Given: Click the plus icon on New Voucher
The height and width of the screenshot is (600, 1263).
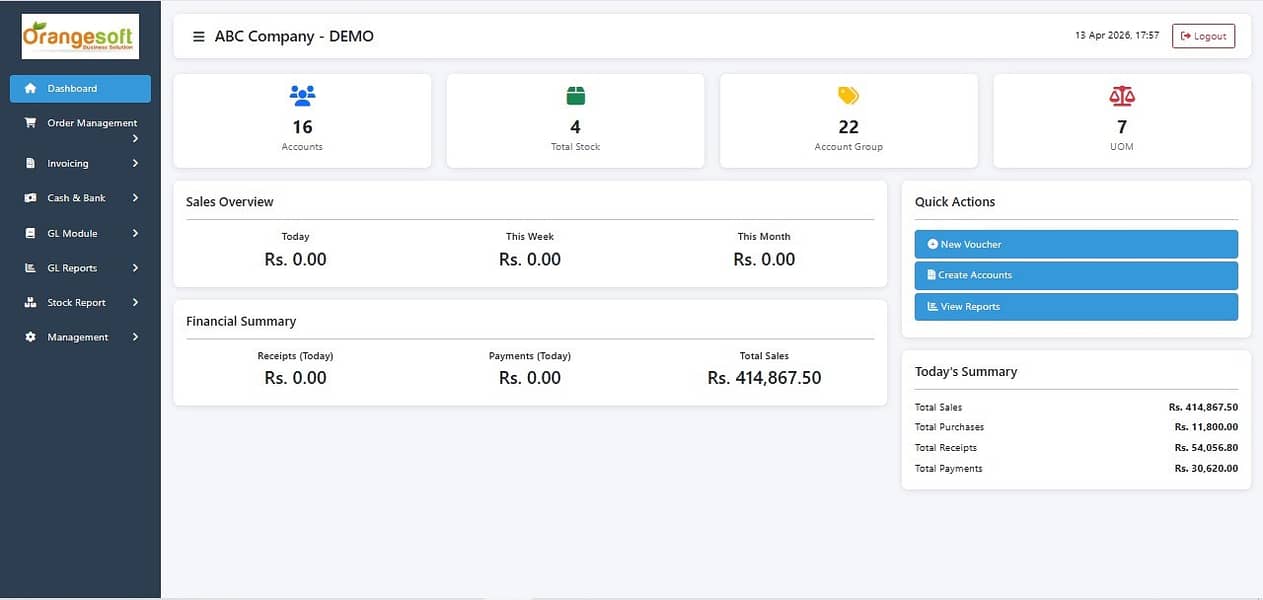Looking at the screenshot, I should 933,244.
